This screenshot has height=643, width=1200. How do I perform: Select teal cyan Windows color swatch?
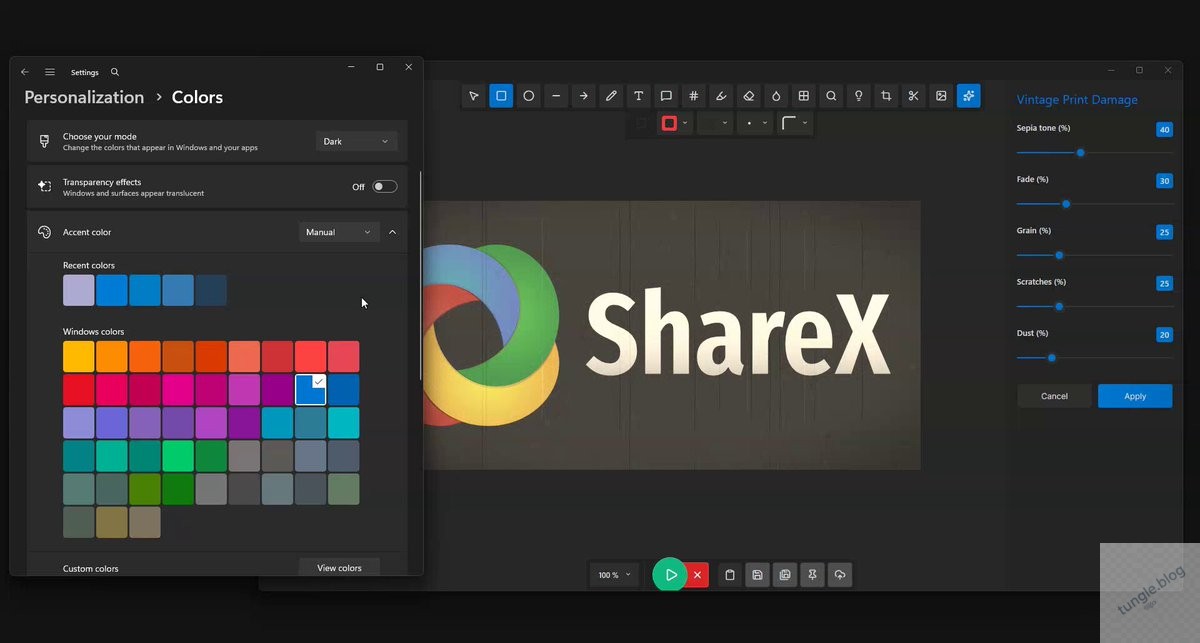pyautogui.click(x=344, y=423)
